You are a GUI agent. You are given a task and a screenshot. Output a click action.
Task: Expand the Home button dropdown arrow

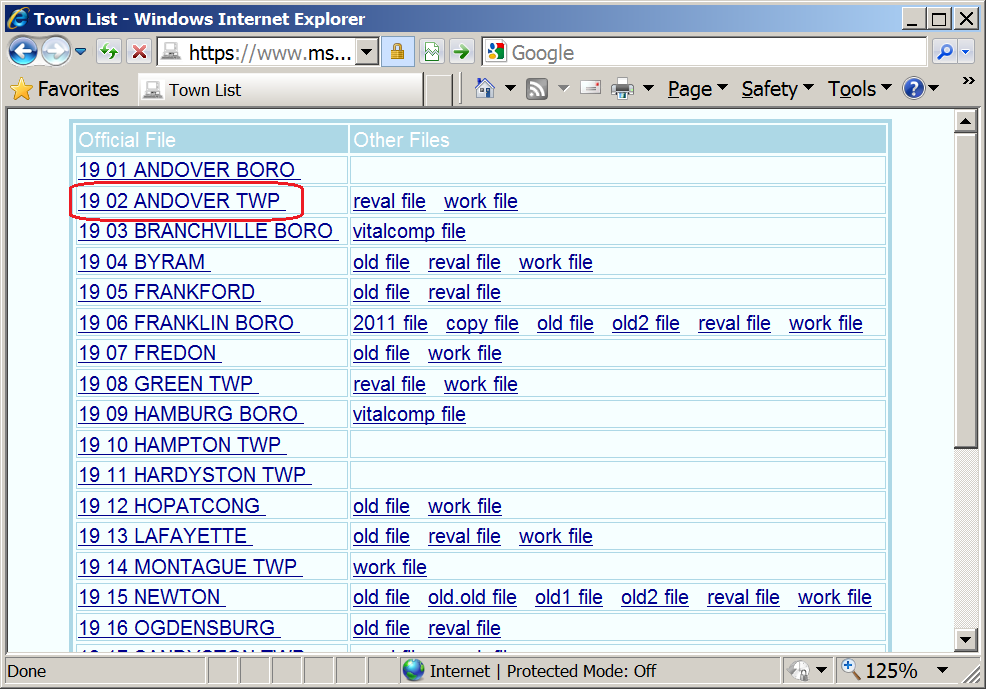click(510, 89)
